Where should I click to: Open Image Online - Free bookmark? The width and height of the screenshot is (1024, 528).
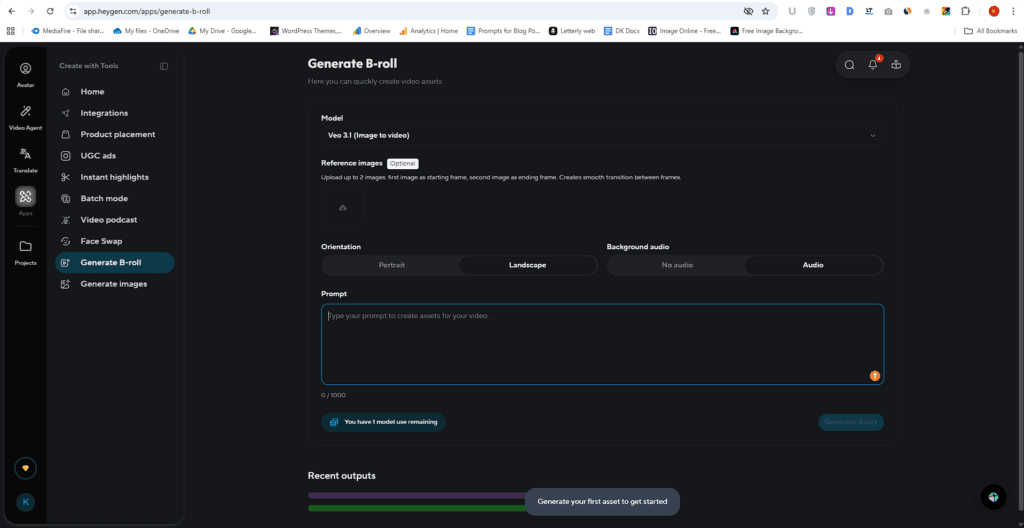(684, 31)
